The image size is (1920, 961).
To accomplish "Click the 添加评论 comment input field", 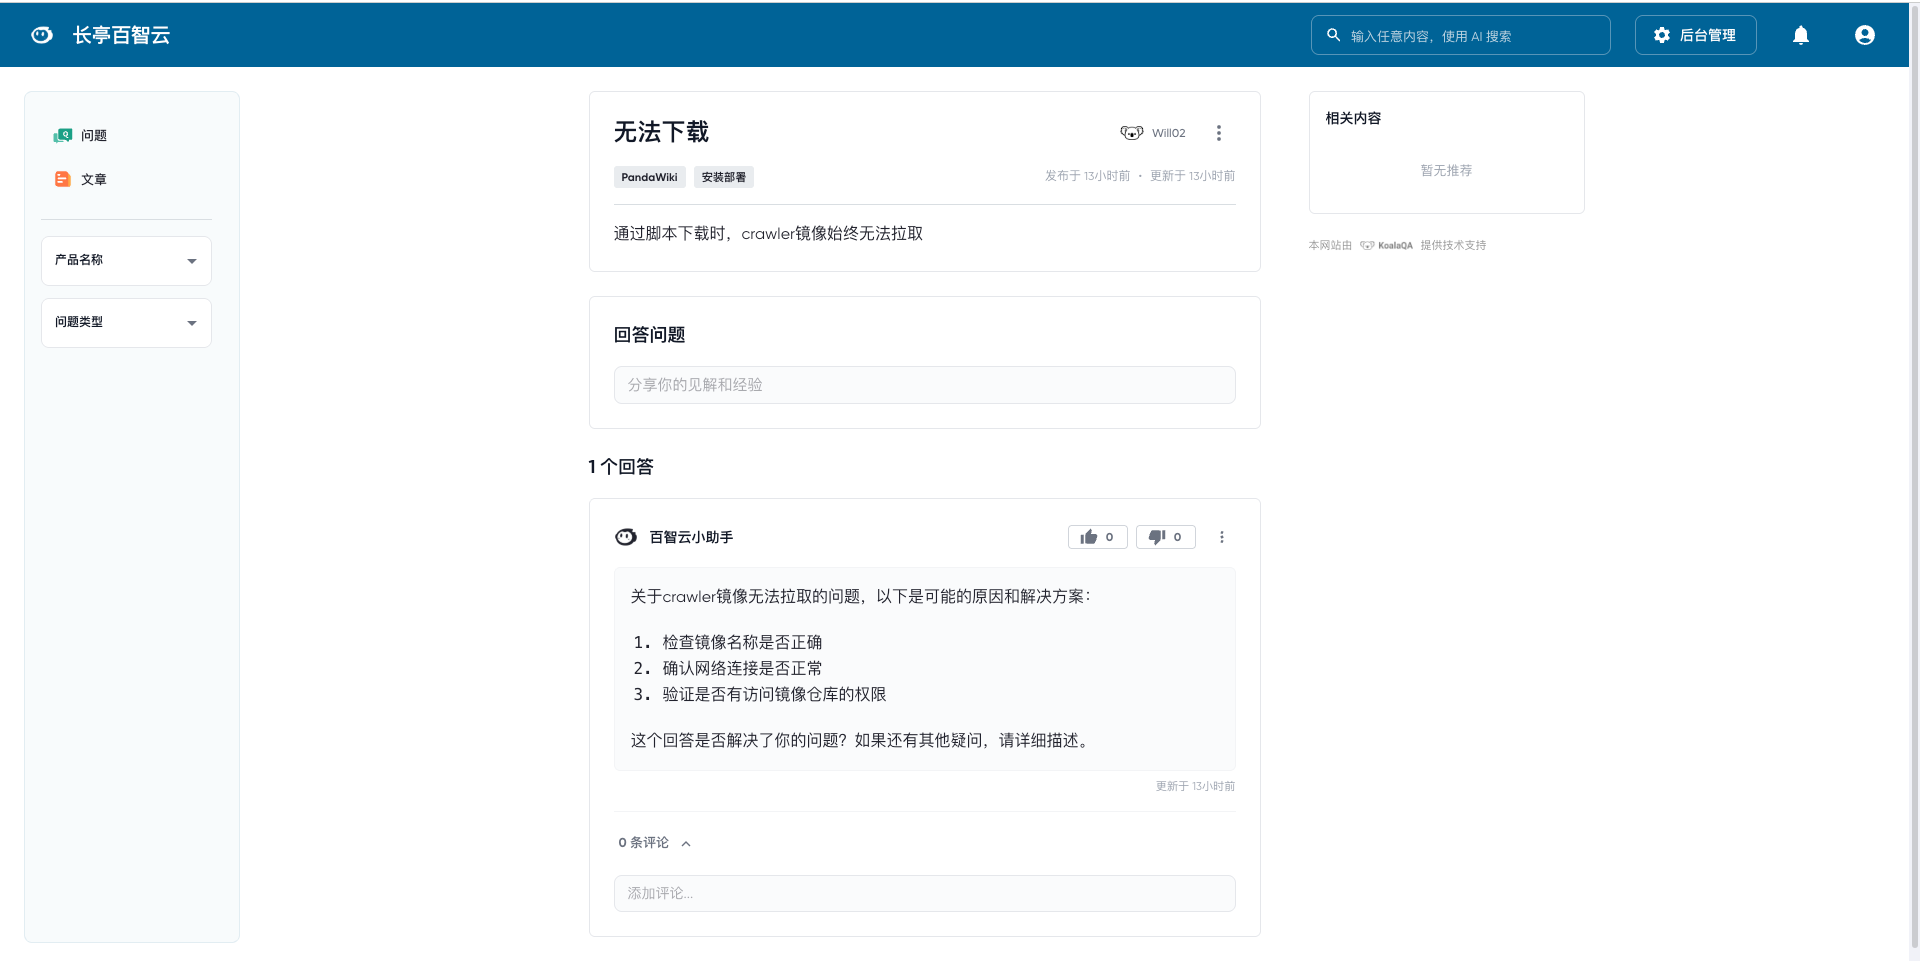I will pyautogui.click(x=924, y=893).
